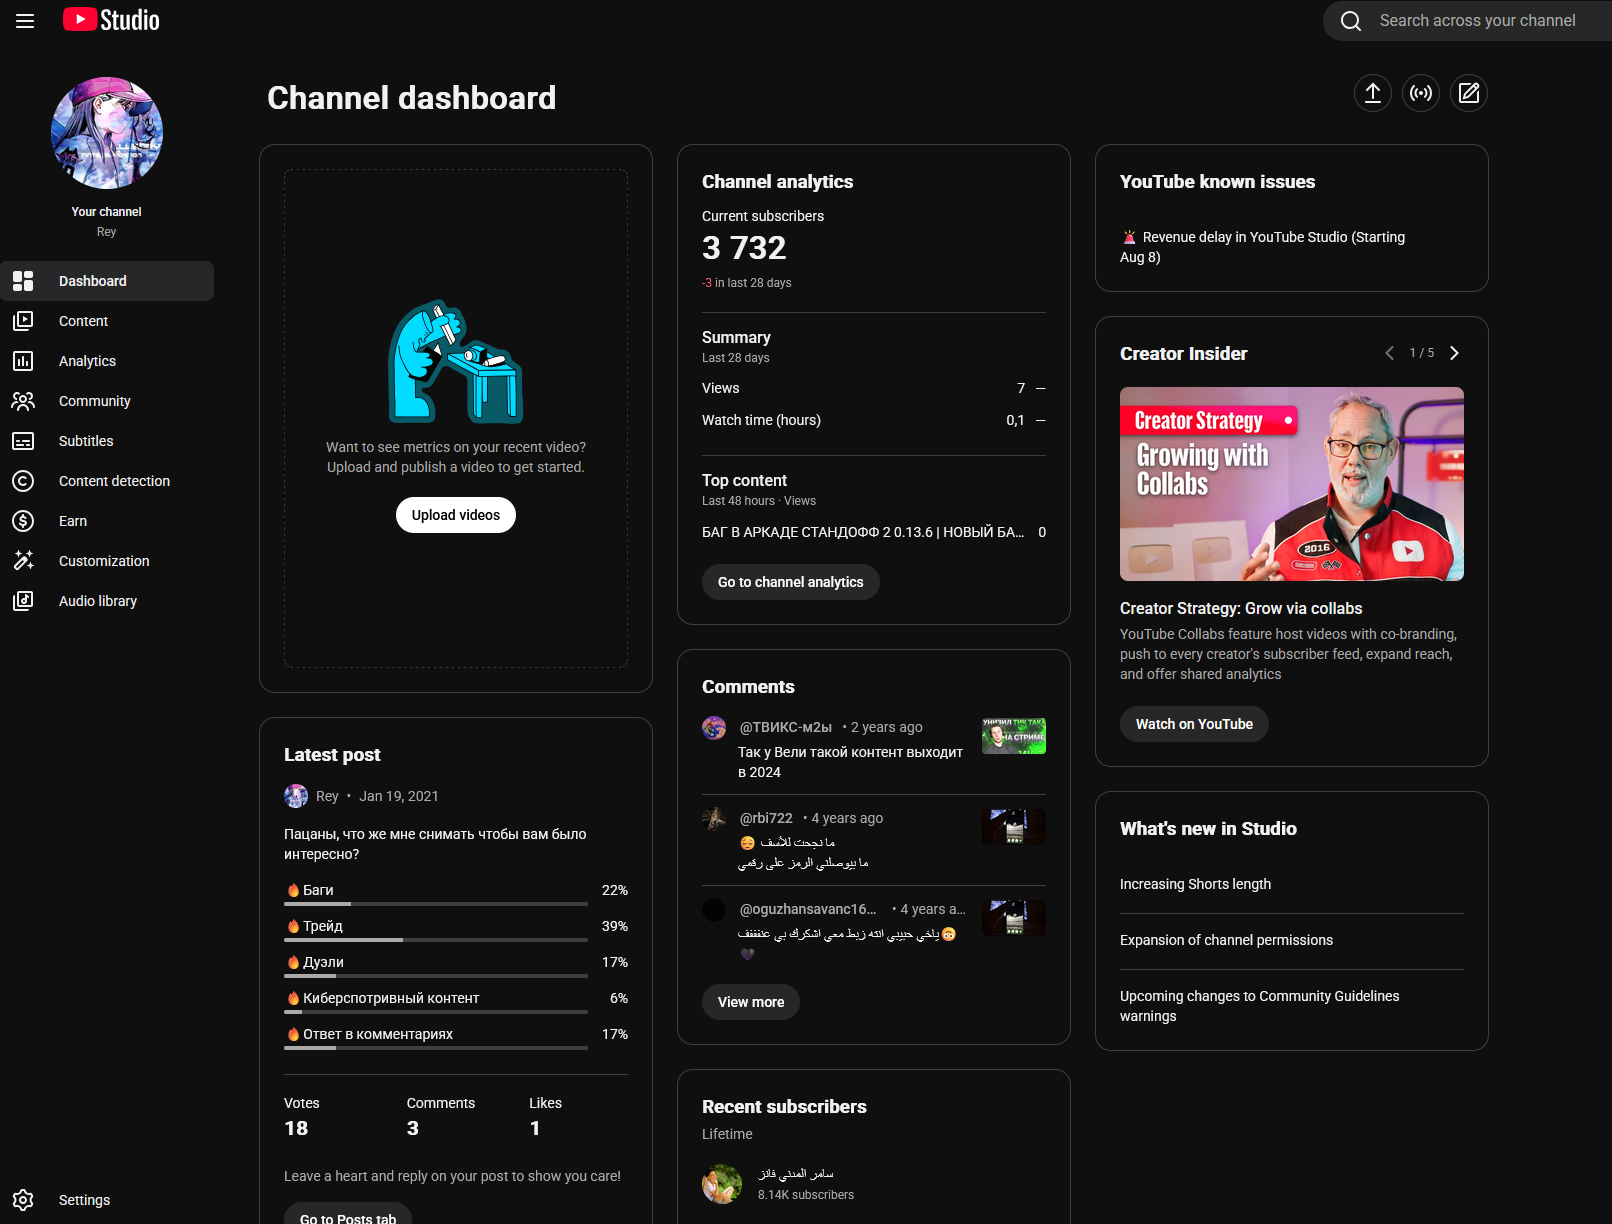The height and width of the screenshot is (1224, 1612).
Task: Click the Analytics bar chart icon
Action: pos(23,361)
